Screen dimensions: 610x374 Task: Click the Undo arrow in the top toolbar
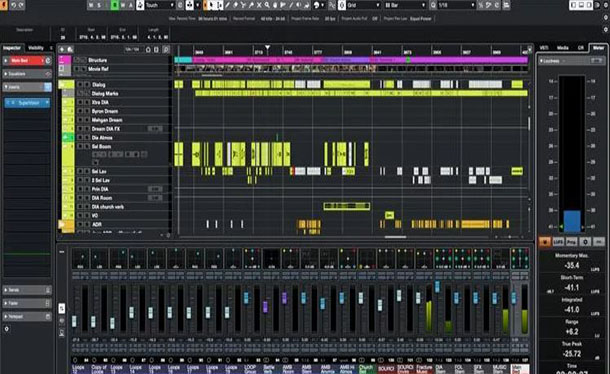[14, 5]
